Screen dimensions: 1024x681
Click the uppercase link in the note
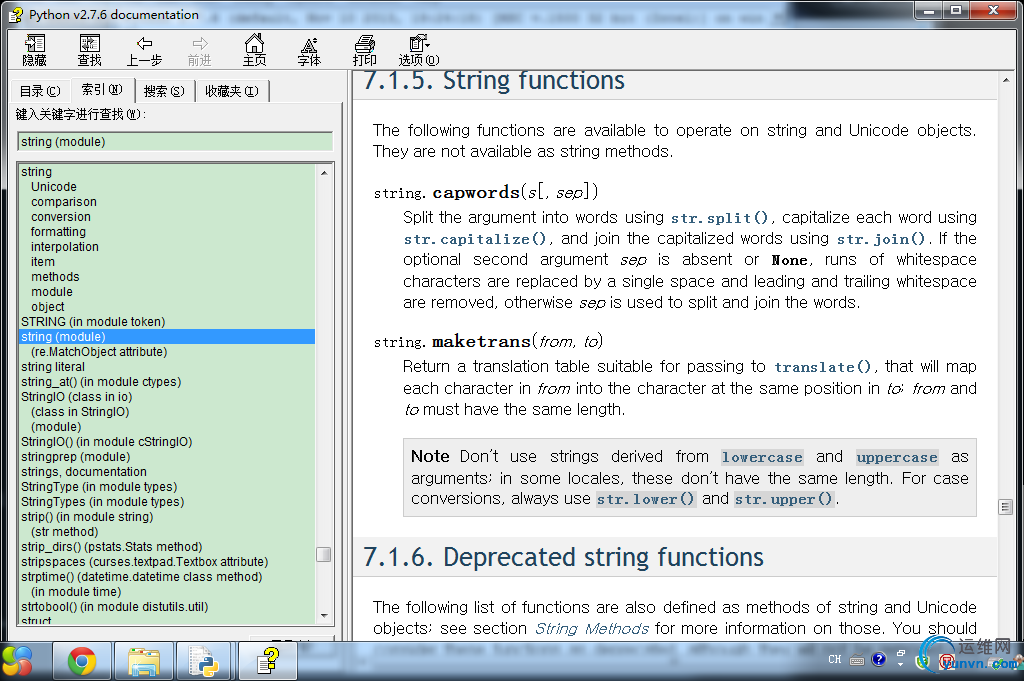(x=897, y=457)
